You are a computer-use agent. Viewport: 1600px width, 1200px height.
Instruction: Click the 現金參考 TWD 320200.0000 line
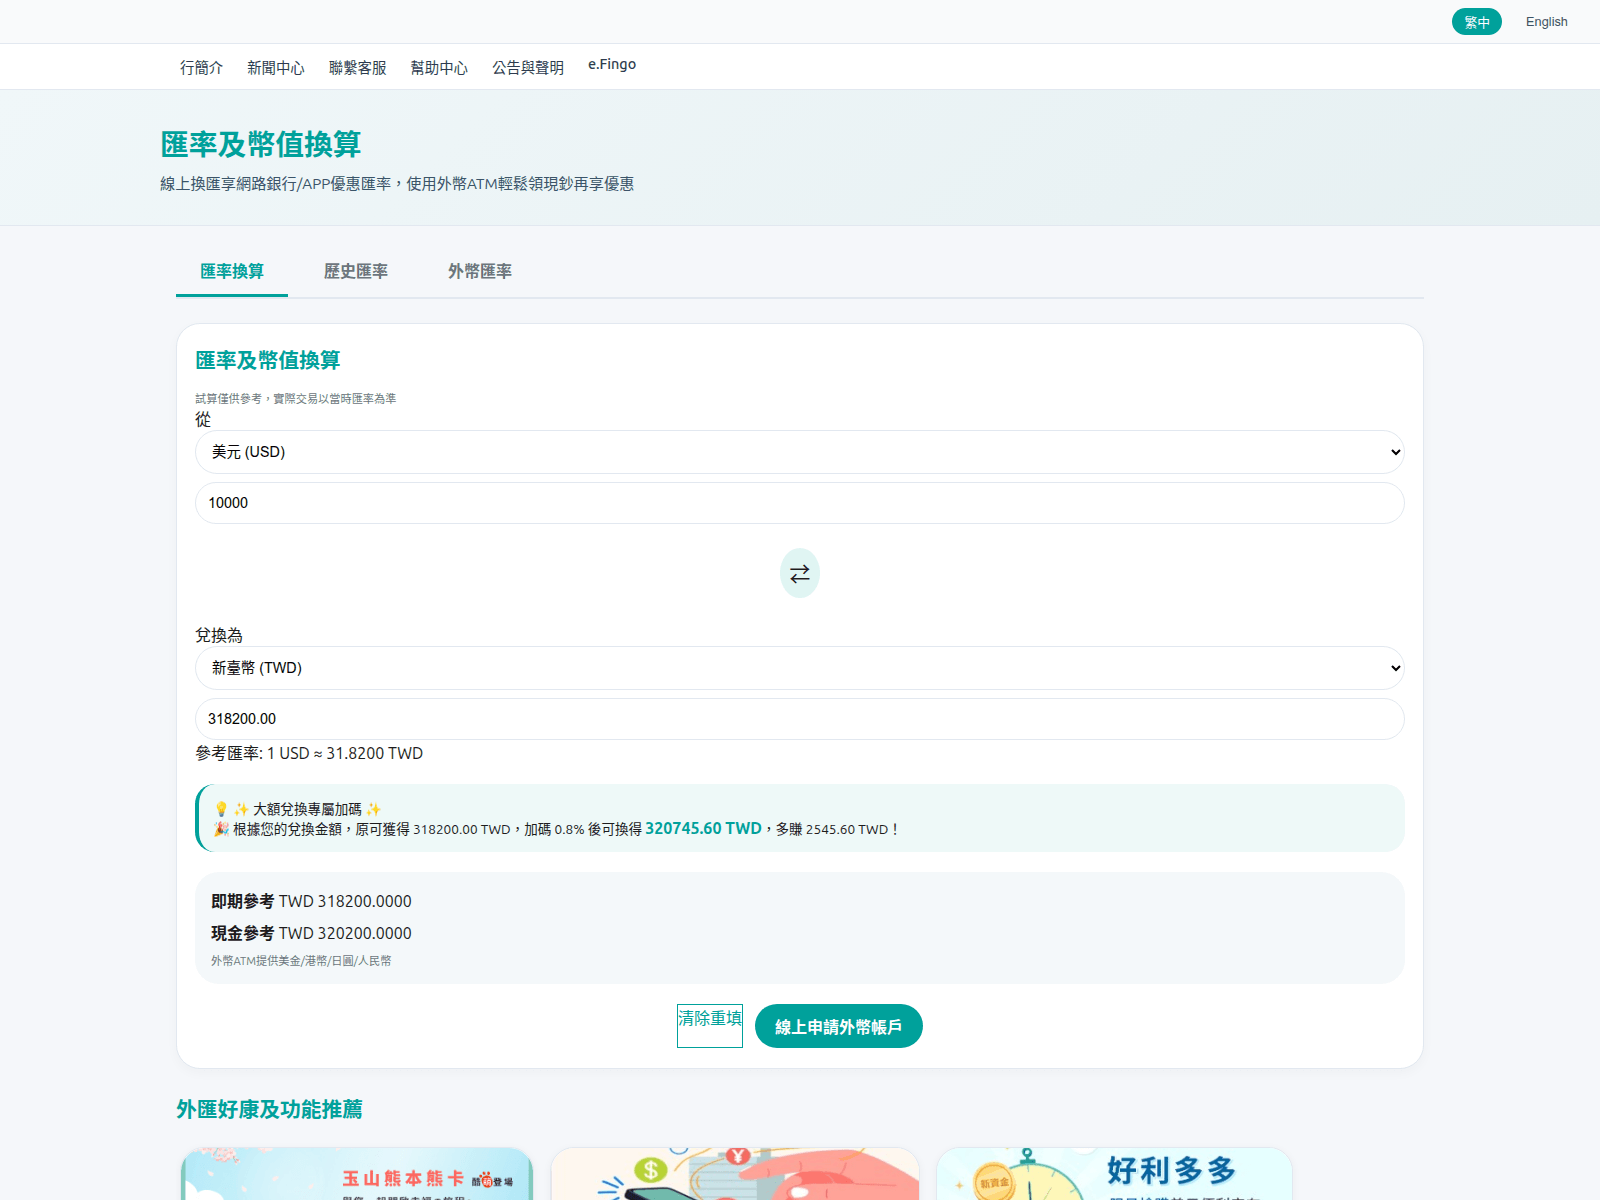click(x=311, y=933)
